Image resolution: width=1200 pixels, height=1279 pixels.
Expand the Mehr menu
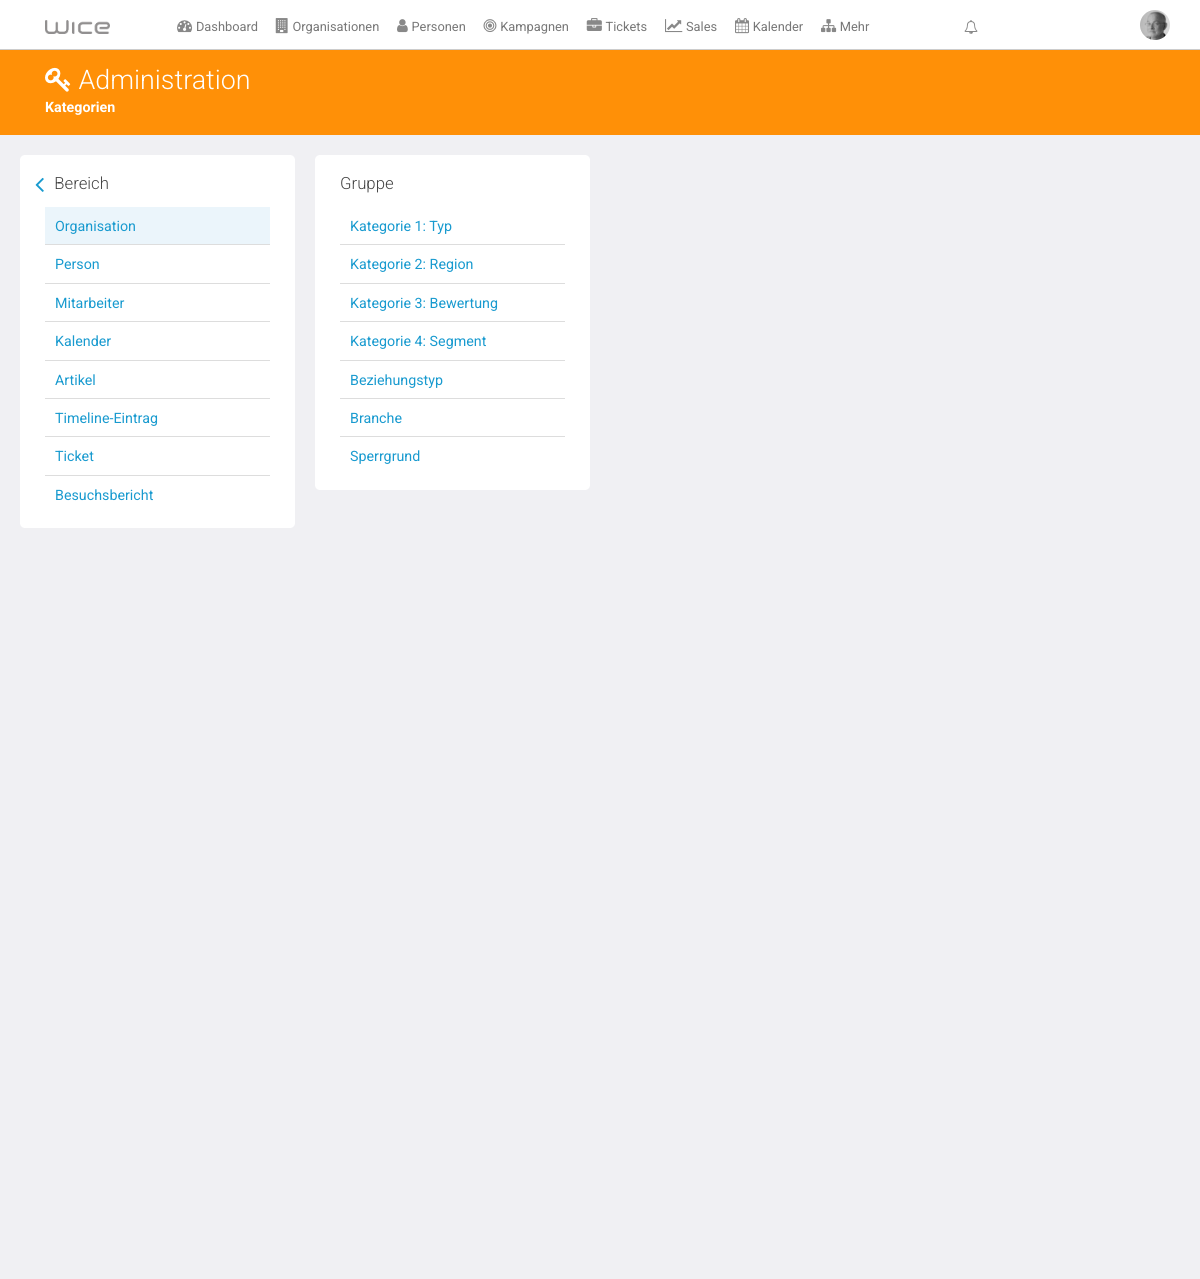(845, 27)
